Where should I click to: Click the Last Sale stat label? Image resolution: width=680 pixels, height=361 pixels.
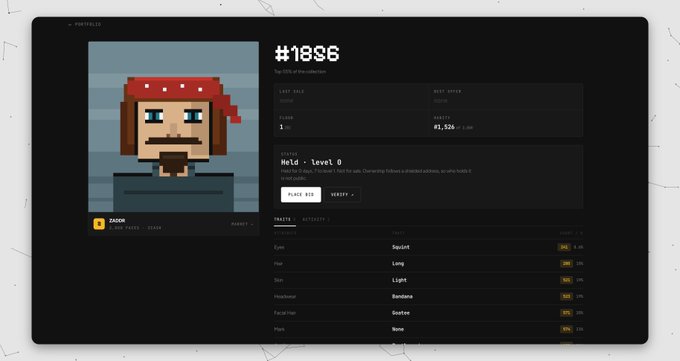pyautogui.click(x=292, y=92)
